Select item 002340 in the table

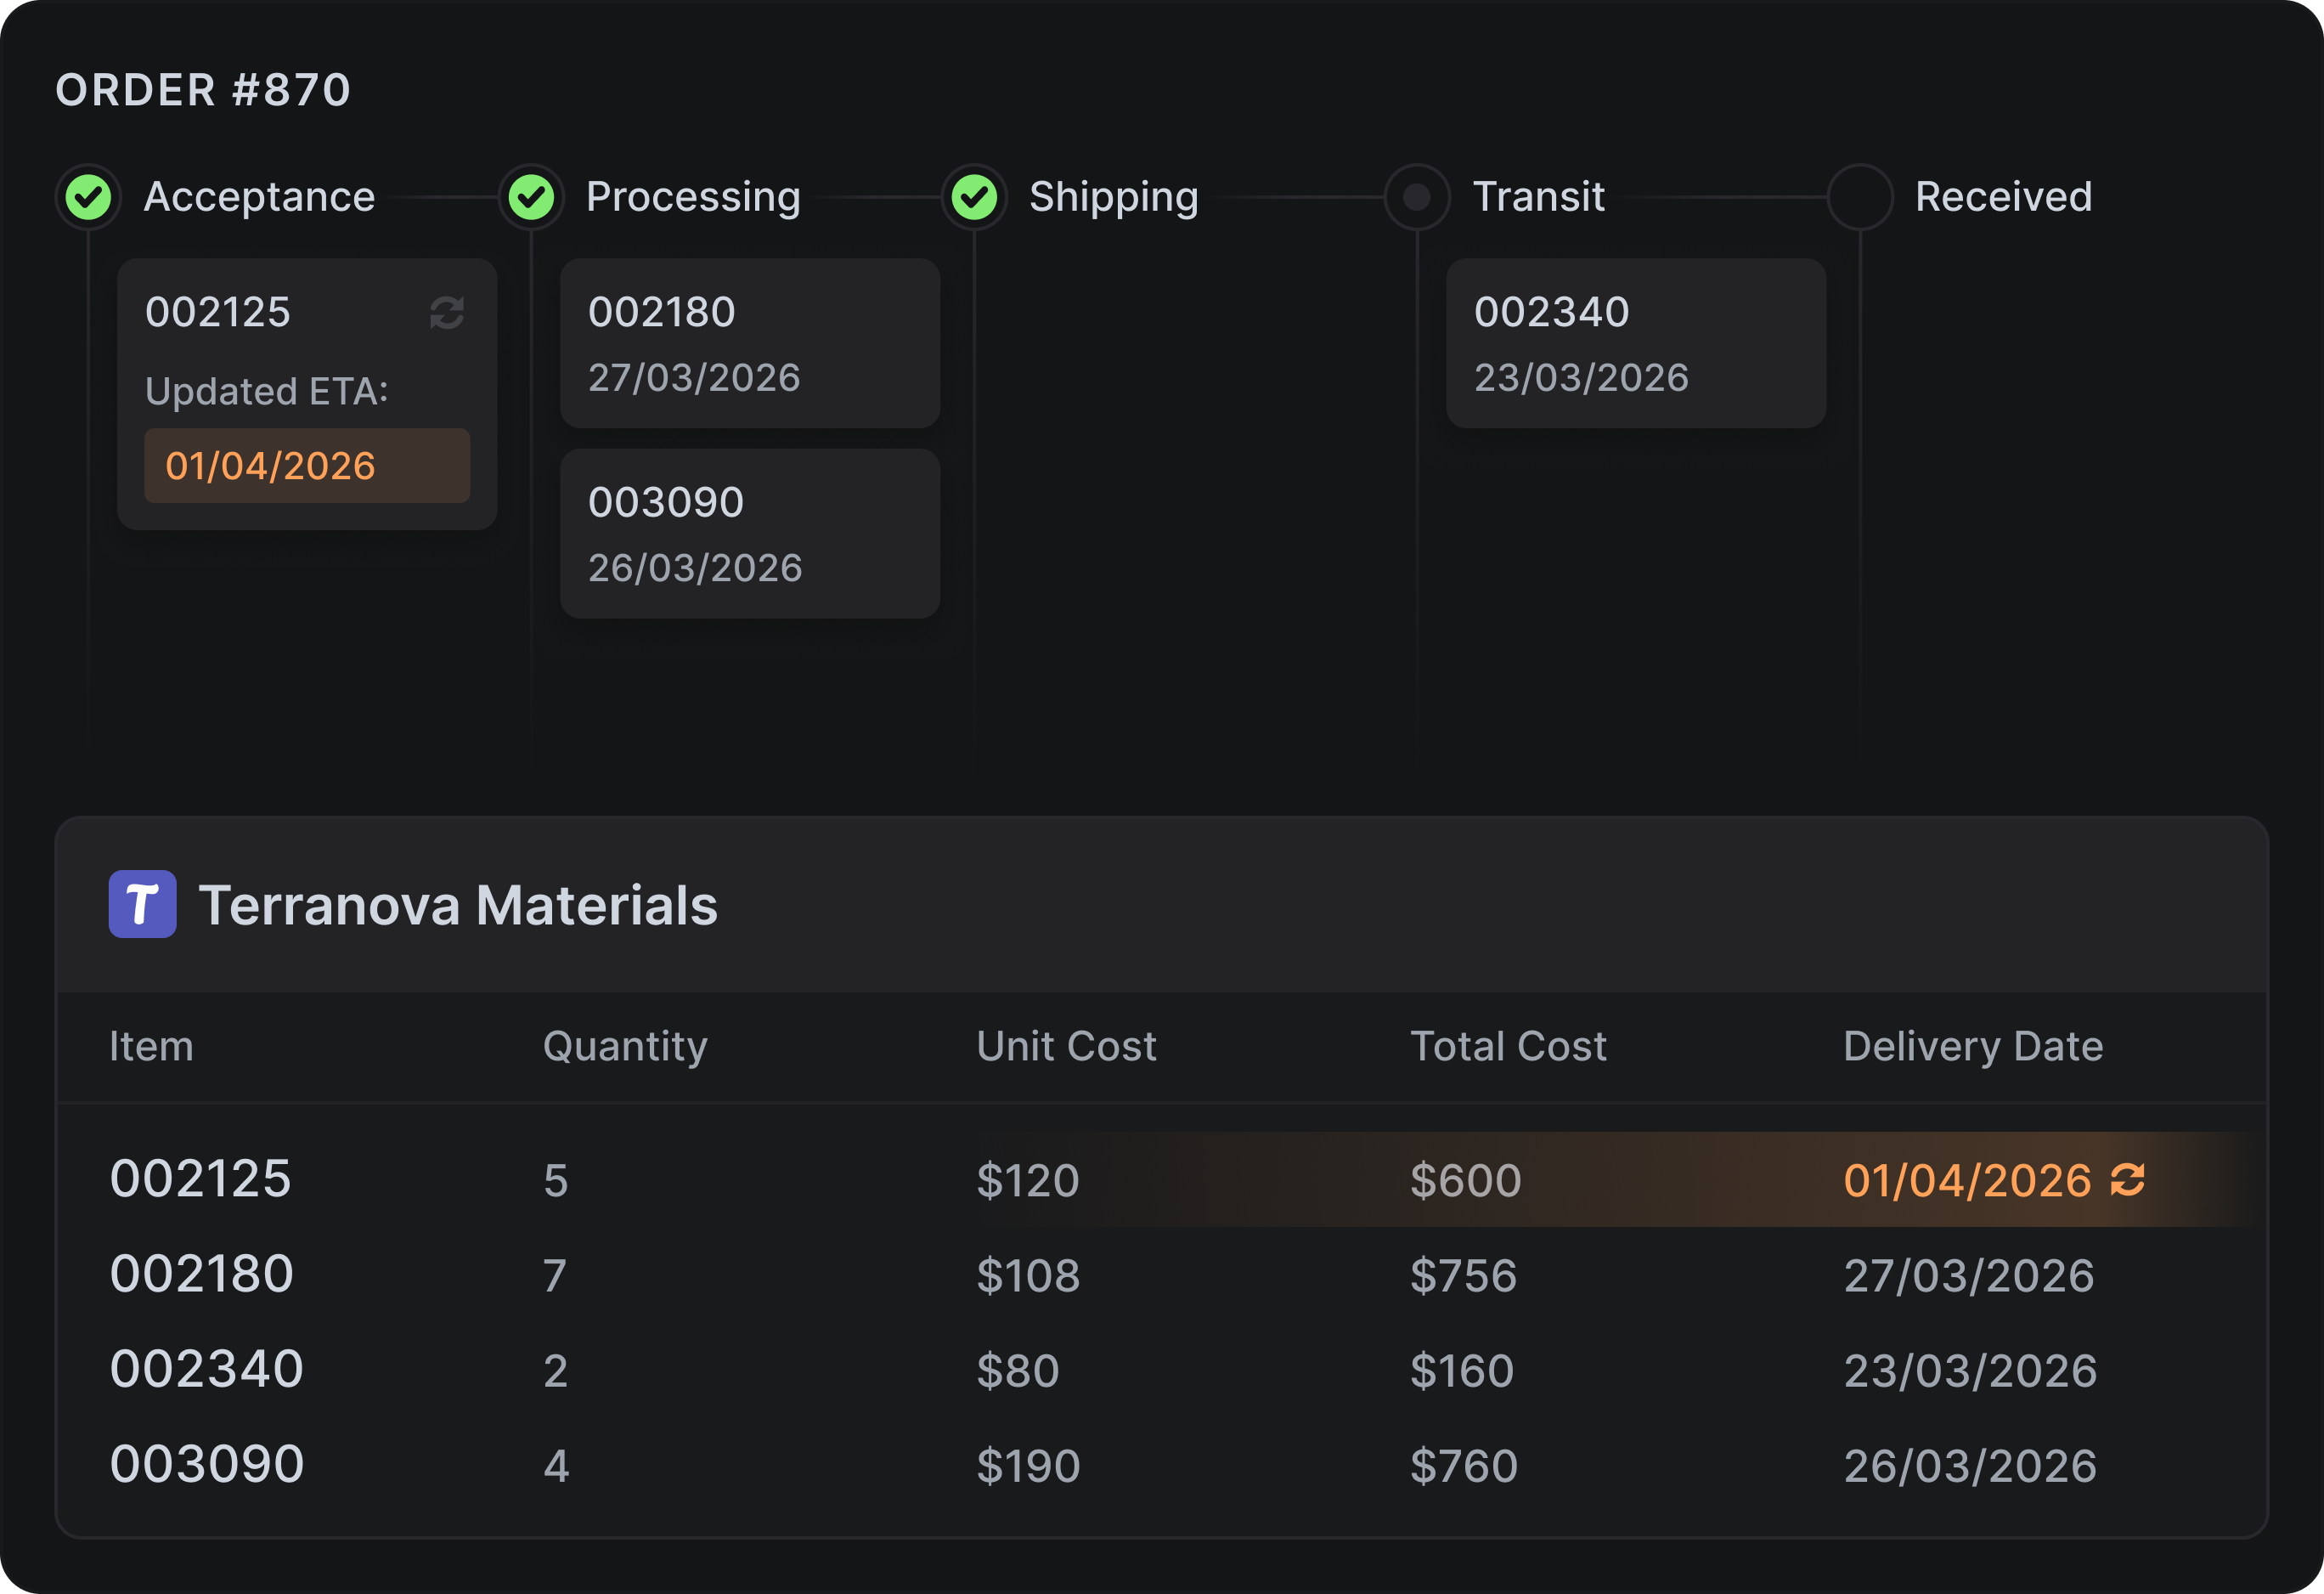coord(206,1369)
